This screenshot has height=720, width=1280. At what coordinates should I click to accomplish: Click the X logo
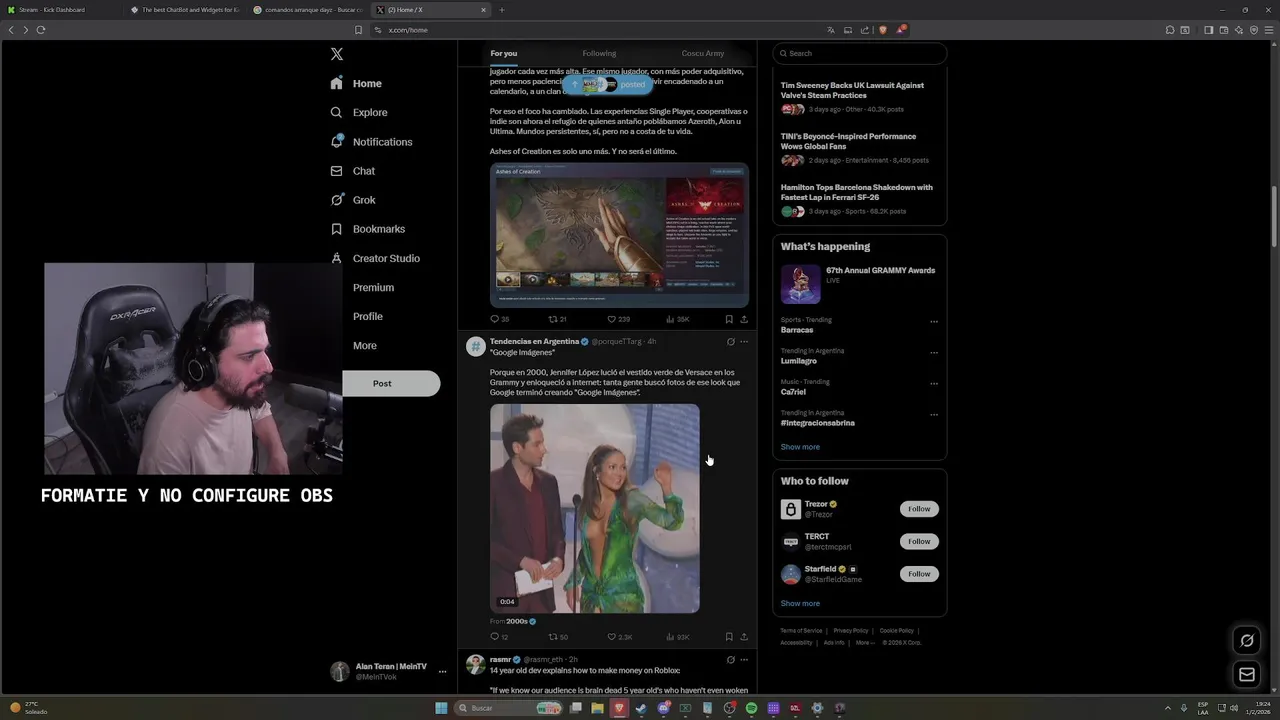click(337, 54)
